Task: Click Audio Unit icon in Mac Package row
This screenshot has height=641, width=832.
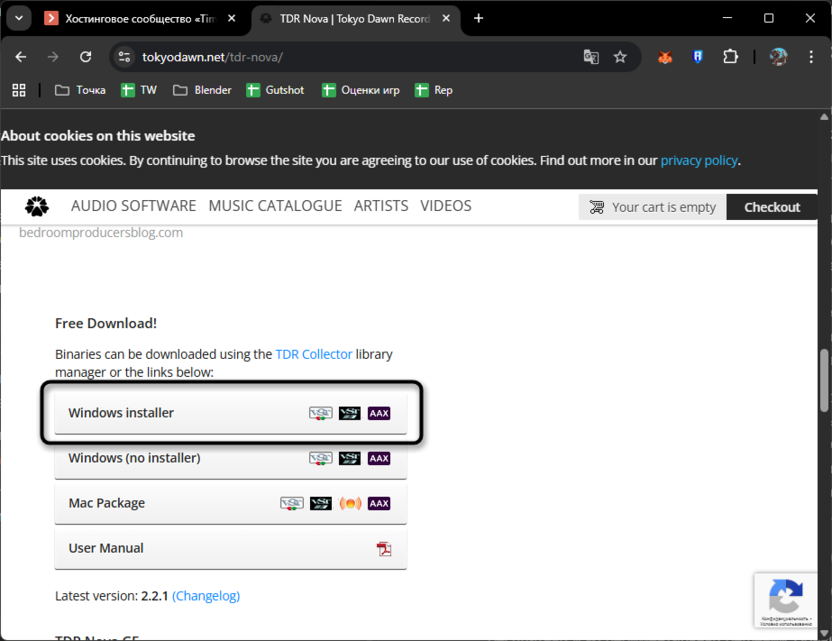Action: click(350, 504)
